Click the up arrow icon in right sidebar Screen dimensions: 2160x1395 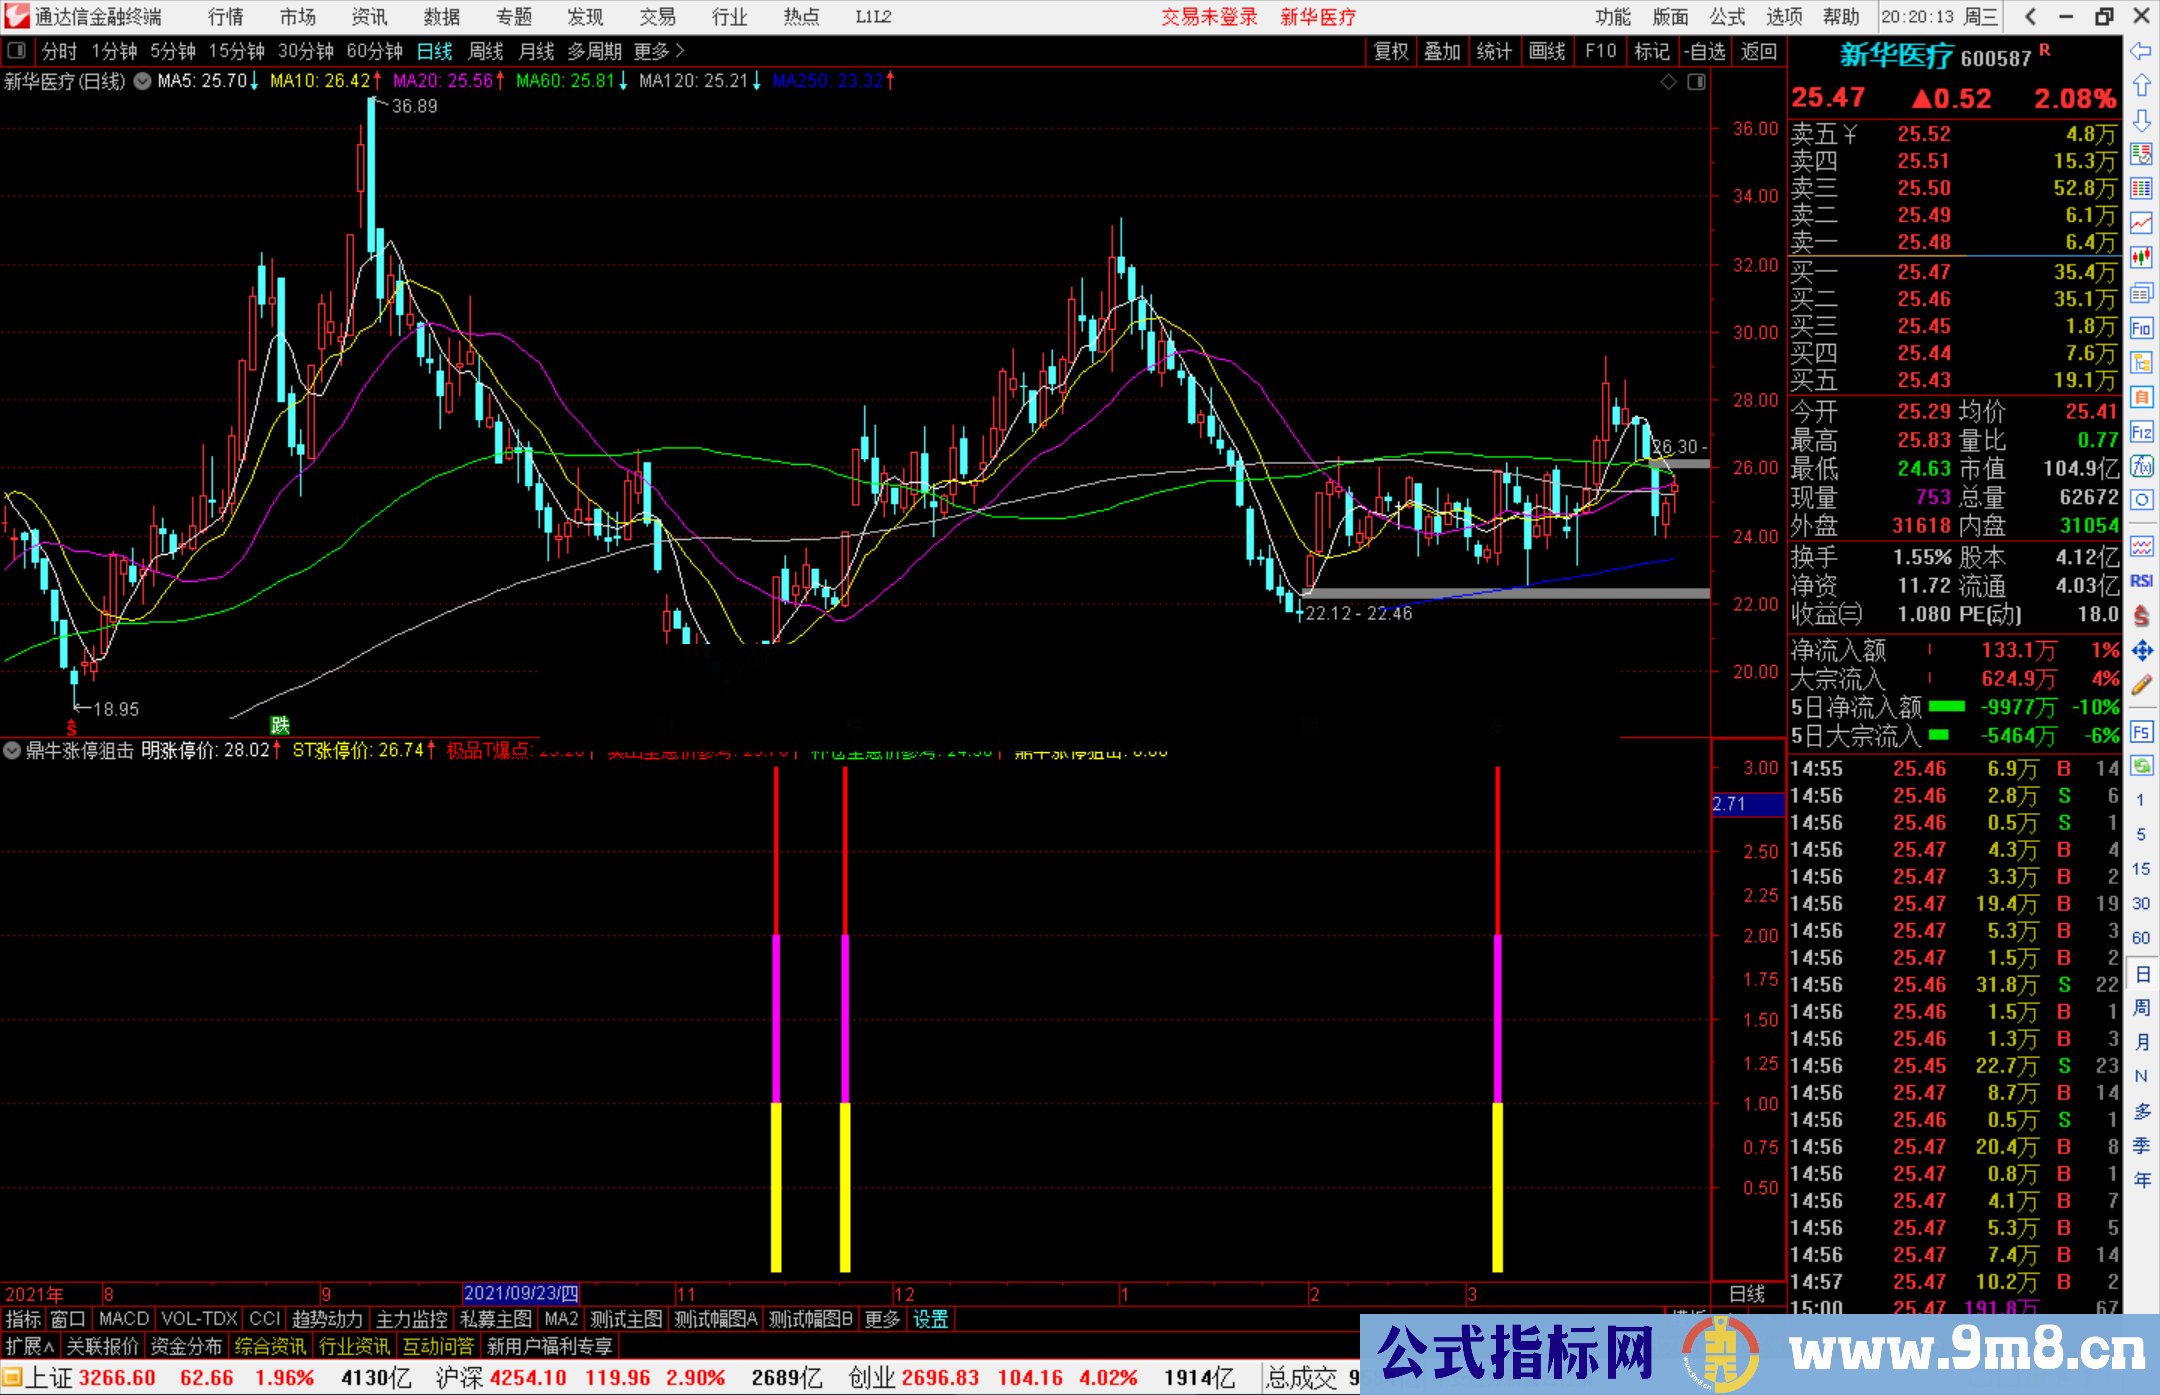2141,86
